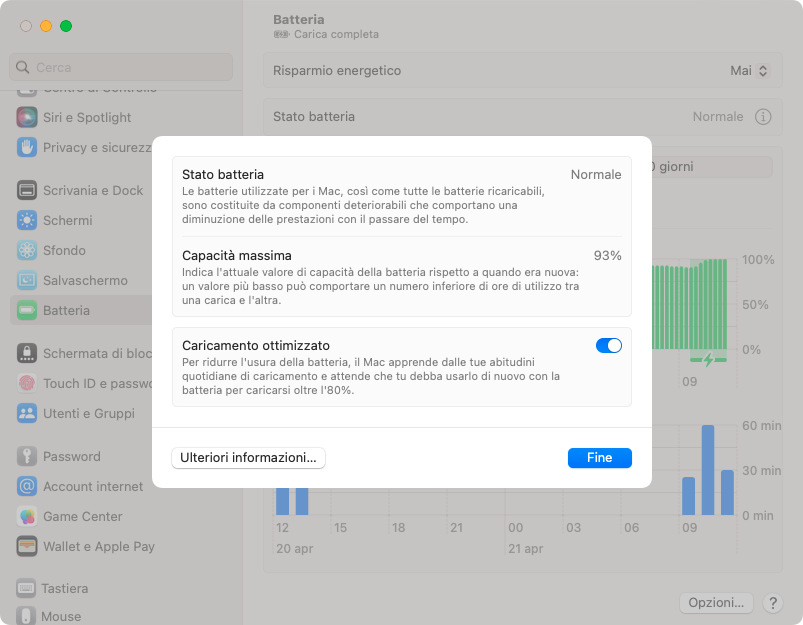
Task: Click the question mark help button
Action: tap(773, 603)
